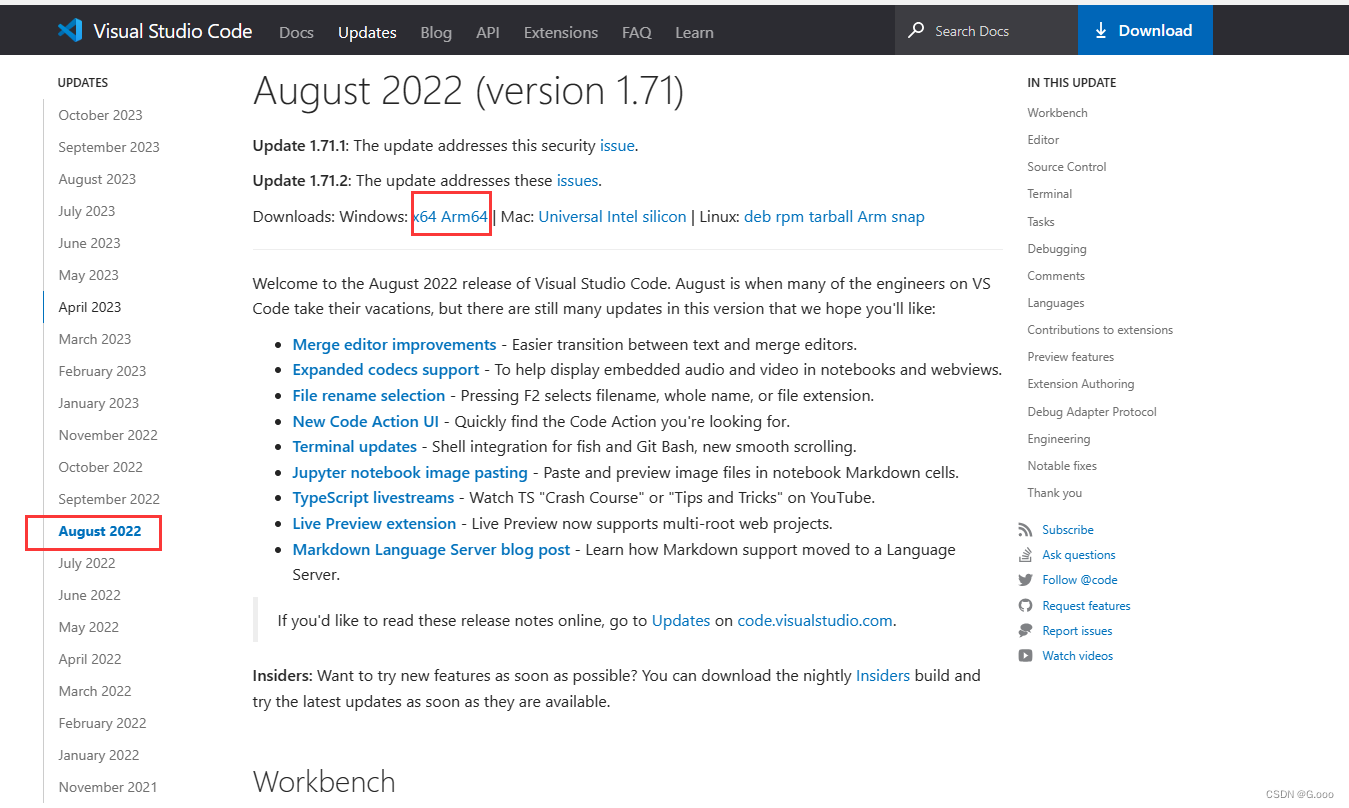Image resolution: width=1349 pixels, height=808 pixels.
Task: Download the Windows x64 build
Action: pos(425,216)
